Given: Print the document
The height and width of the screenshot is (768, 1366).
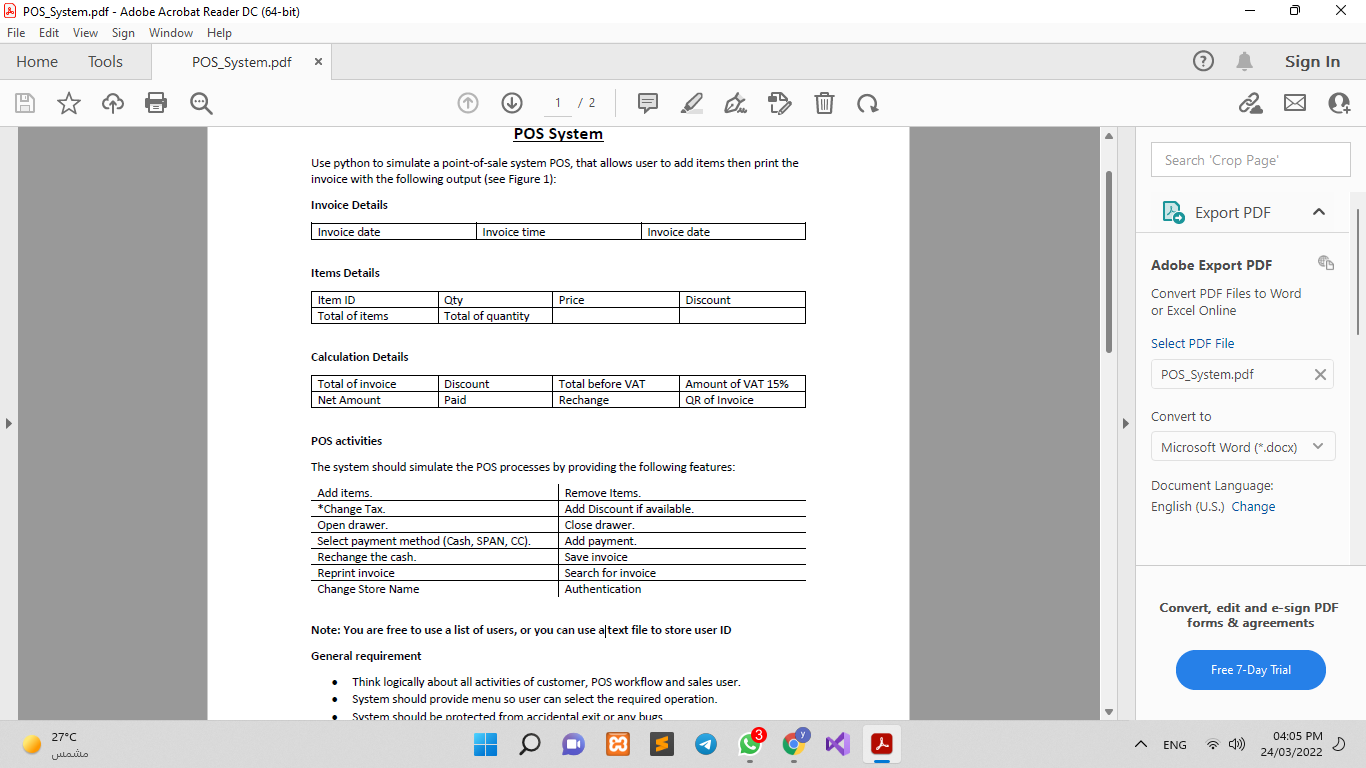Looking at the screenshot, I should point(156,103).
